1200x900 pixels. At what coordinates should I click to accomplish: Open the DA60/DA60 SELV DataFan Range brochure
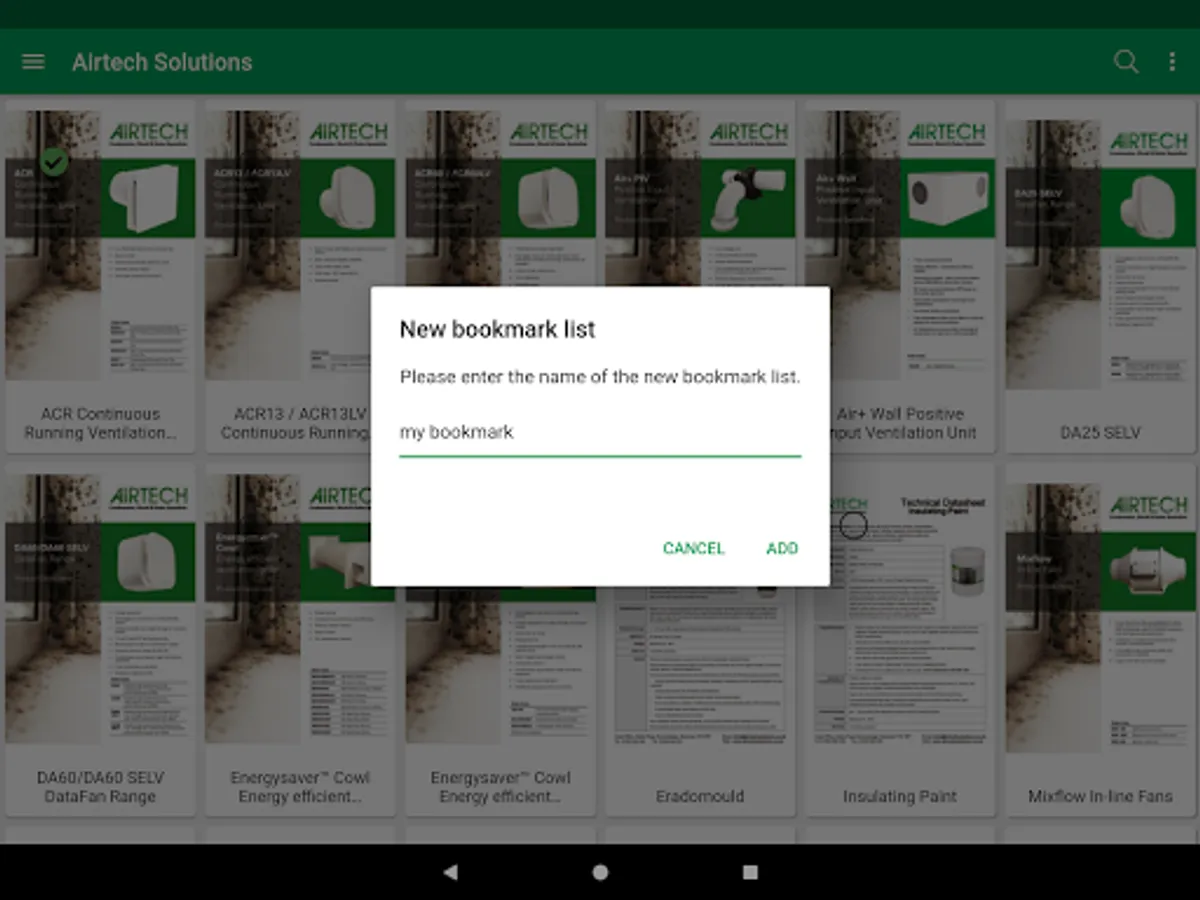100,640
